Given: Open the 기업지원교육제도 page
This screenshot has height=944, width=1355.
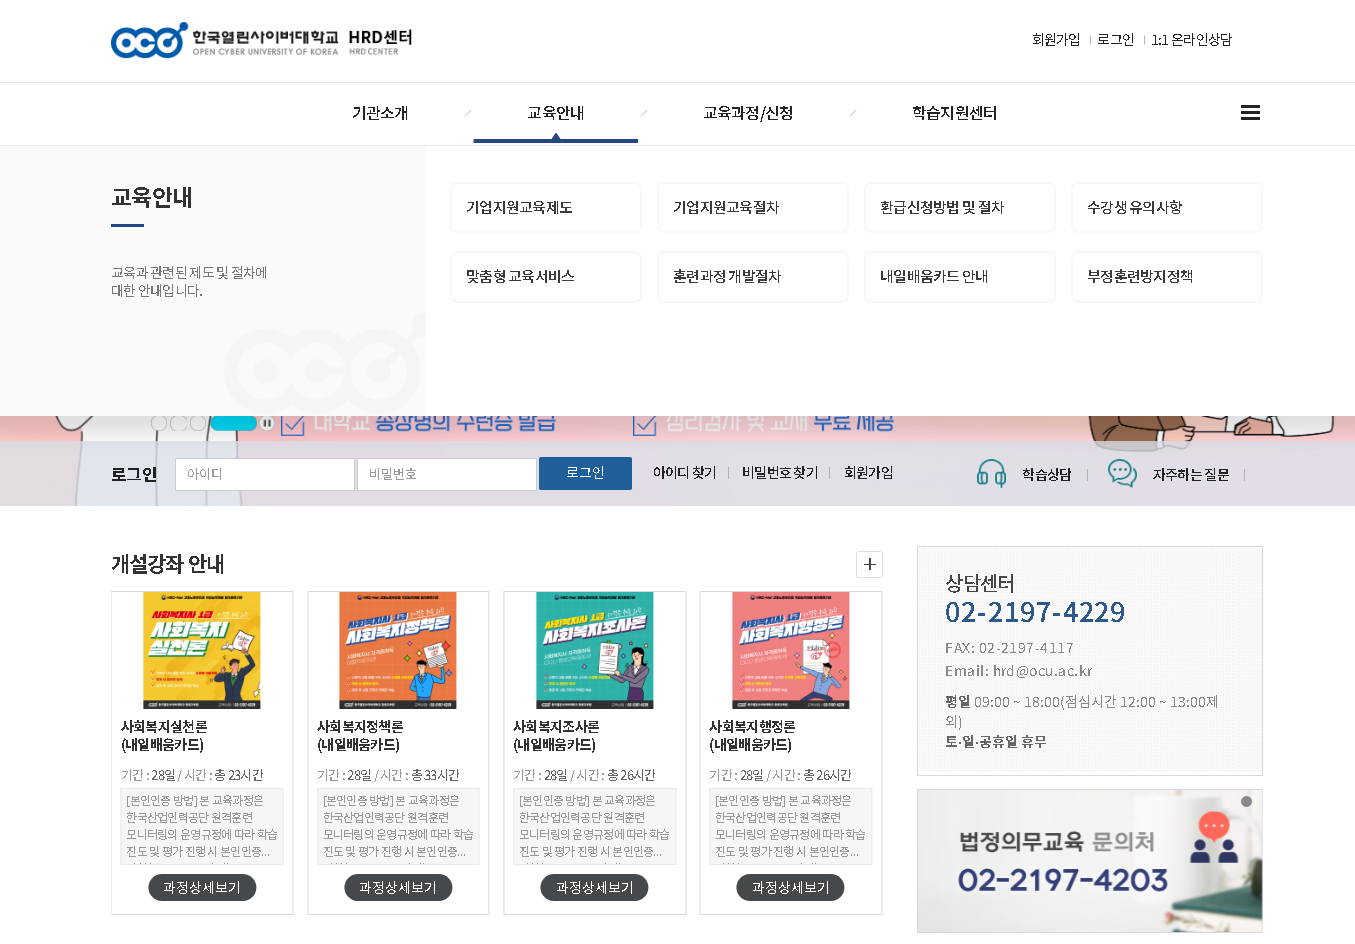Looking at the screenshot, I should (546, 207).
